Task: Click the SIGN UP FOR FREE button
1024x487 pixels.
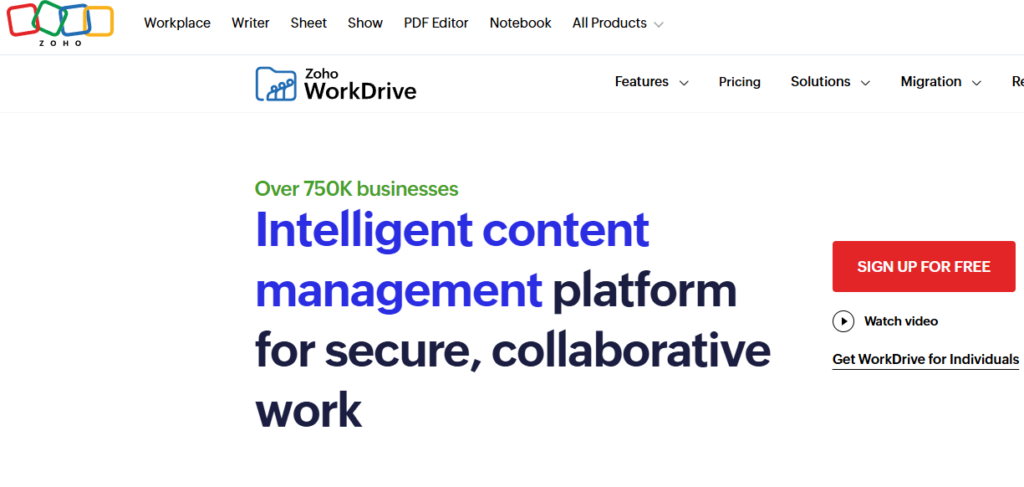Action: click(923, 266)
